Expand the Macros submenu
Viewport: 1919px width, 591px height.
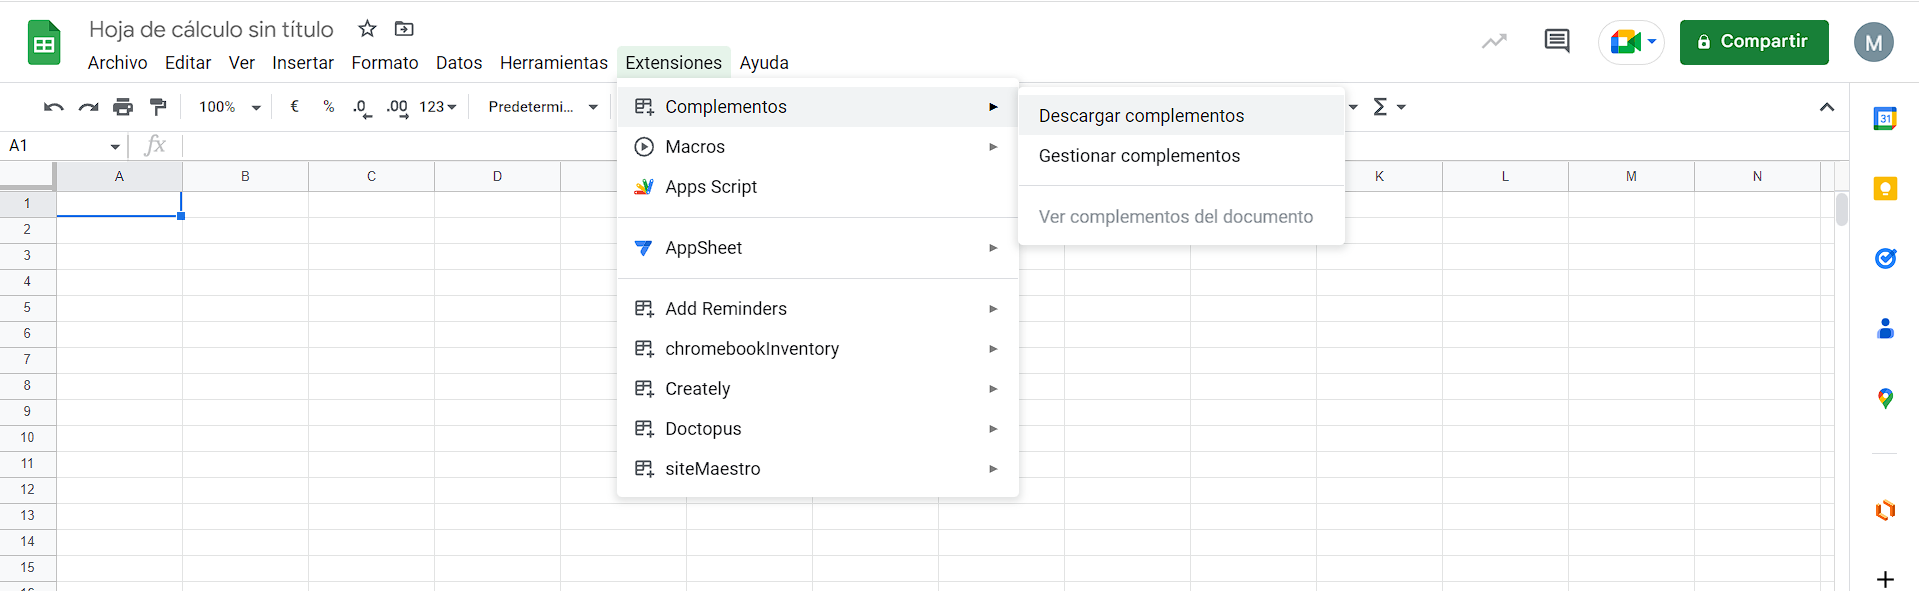(x=818, y=147)
